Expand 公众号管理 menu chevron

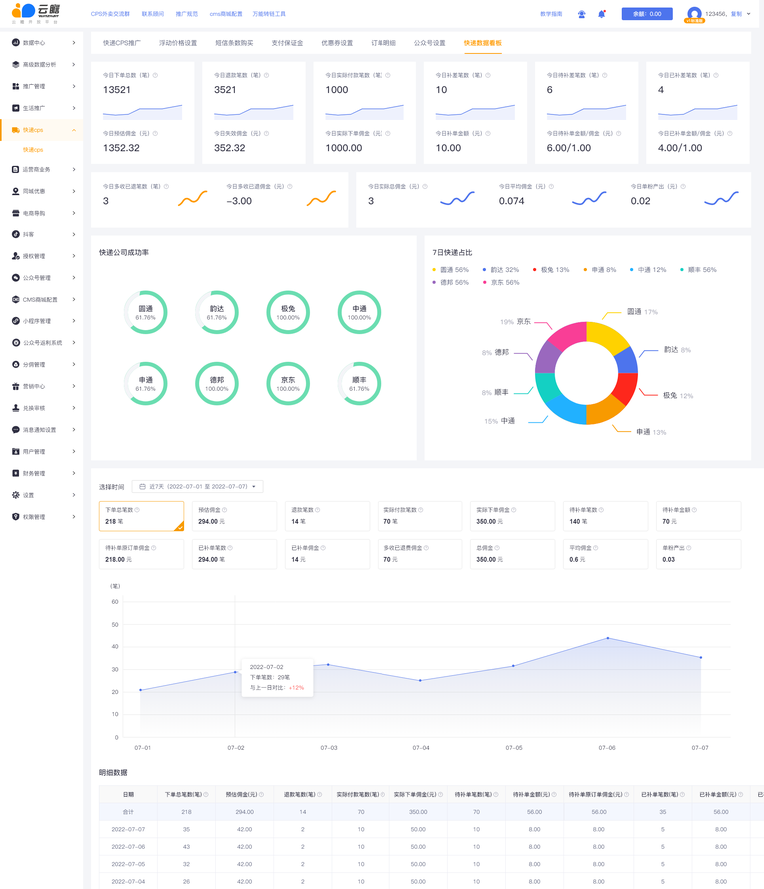click(x=74, y=278)
